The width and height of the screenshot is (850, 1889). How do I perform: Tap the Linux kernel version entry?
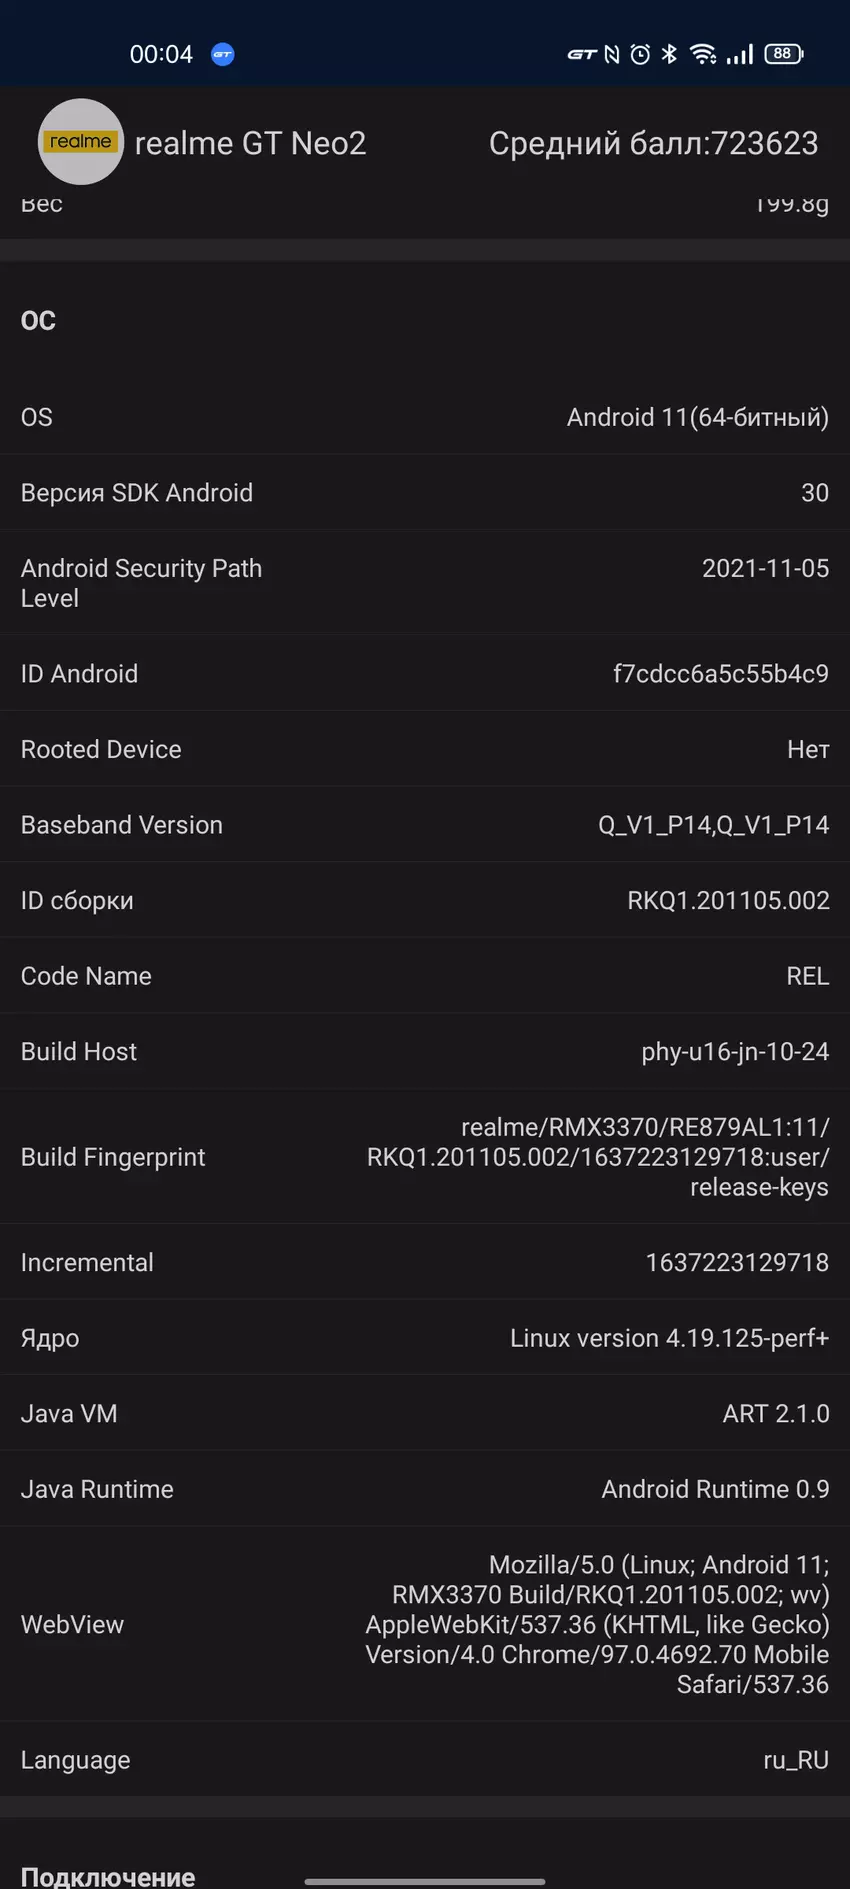[x=669, y=1338]
